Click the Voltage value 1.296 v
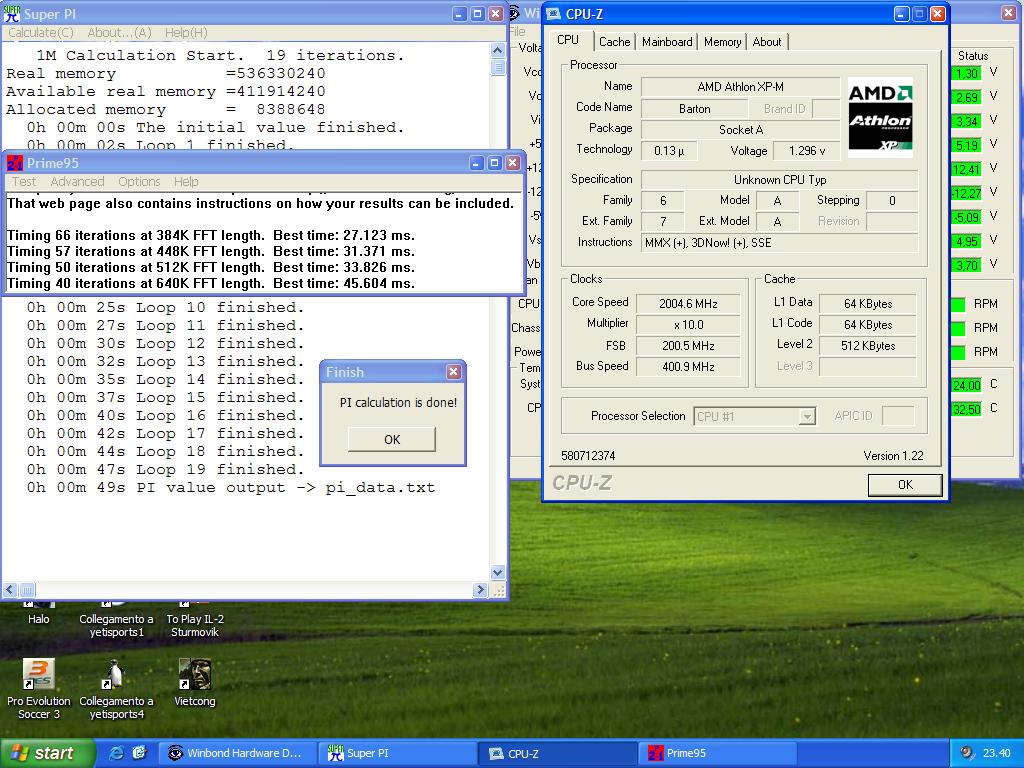 (x=807, y=151)
